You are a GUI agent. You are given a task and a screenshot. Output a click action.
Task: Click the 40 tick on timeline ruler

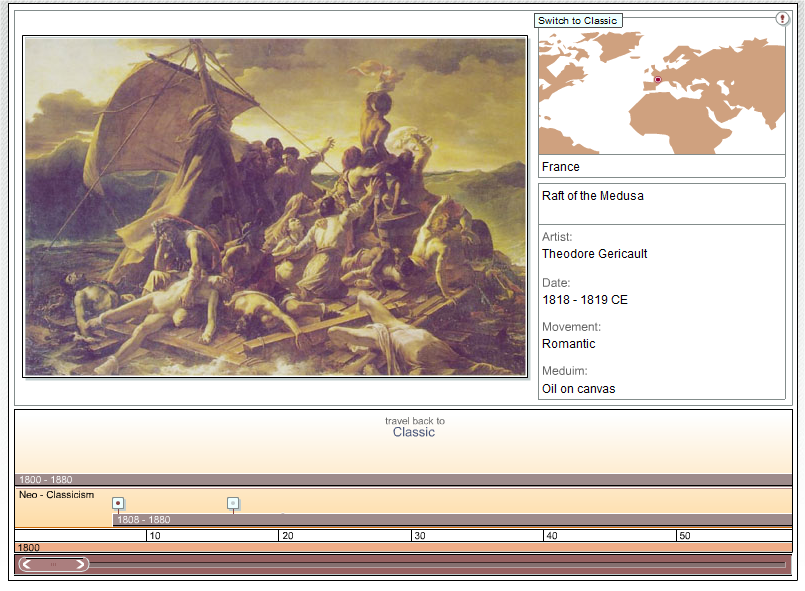551,536
